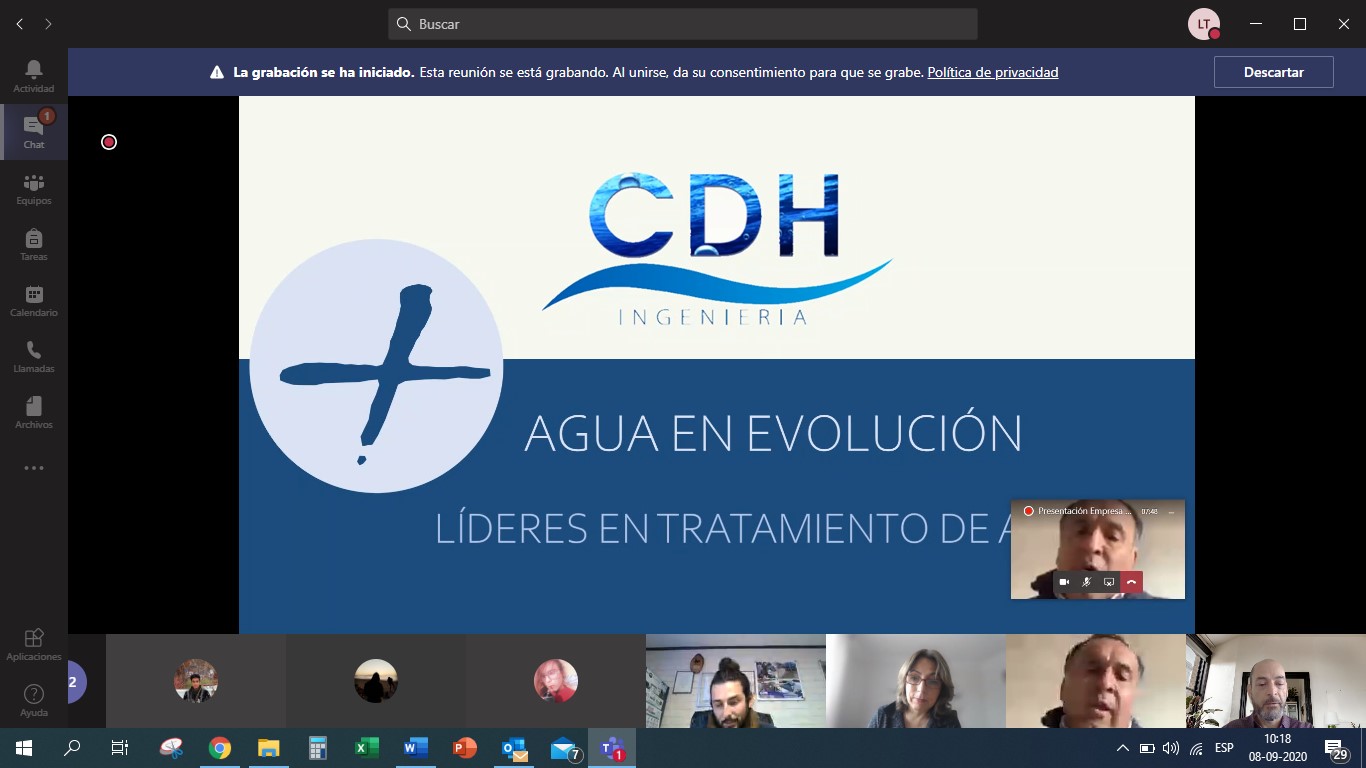The height and width of the screenshot is (768, 1366).
Task: Open Task View on taskbar
Action: (120, 748)
